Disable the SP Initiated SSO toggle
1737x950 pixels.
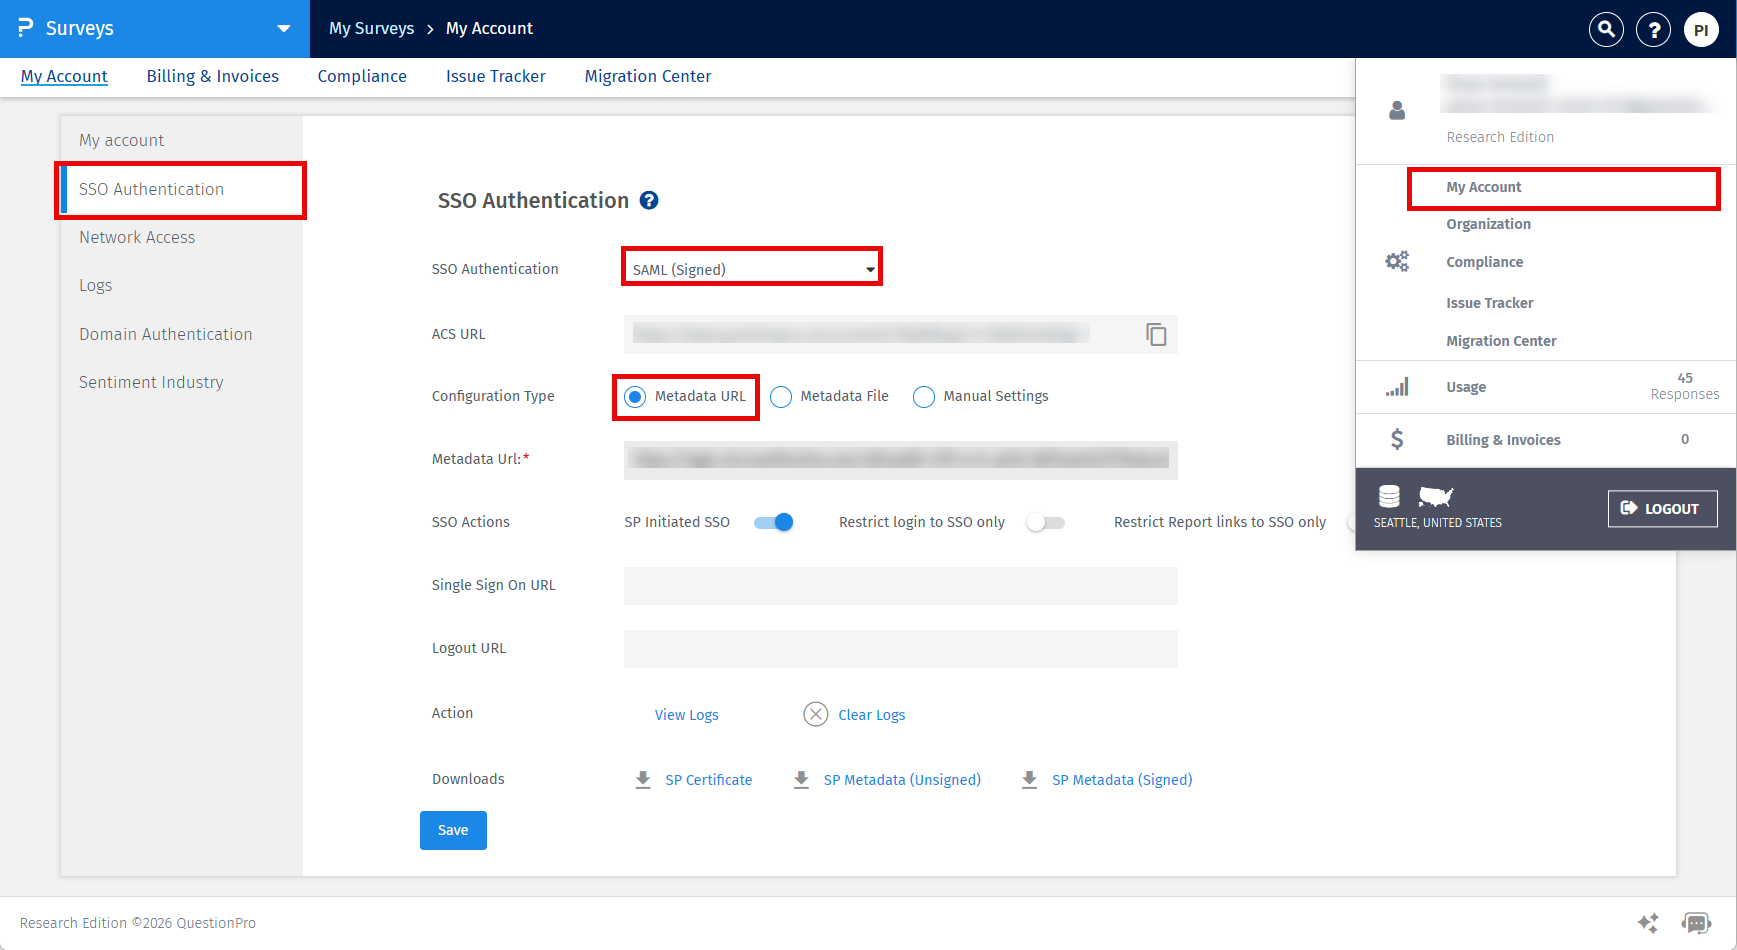click(774, 522)
